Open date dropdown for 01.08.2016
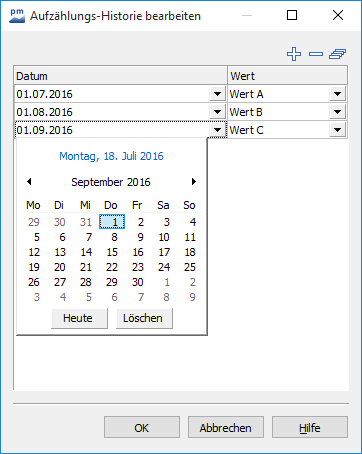The width and height of the screenshot is (362, 454). (x=217, y=112)
